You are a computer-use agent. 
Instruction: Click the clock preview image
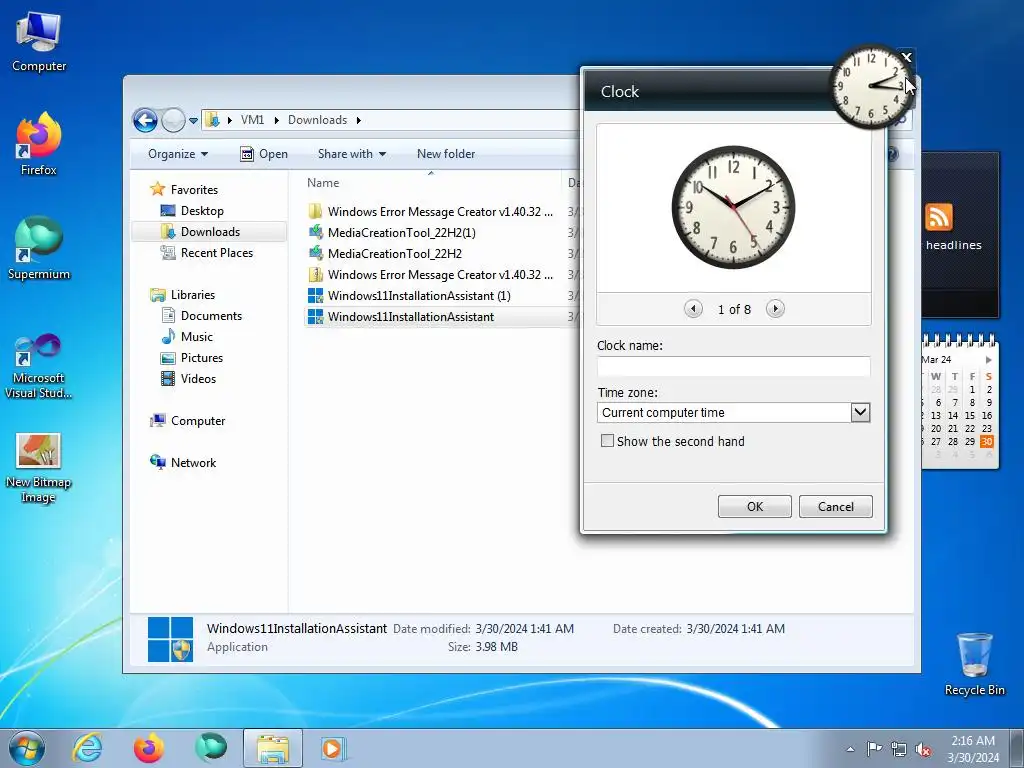[733, 207]
